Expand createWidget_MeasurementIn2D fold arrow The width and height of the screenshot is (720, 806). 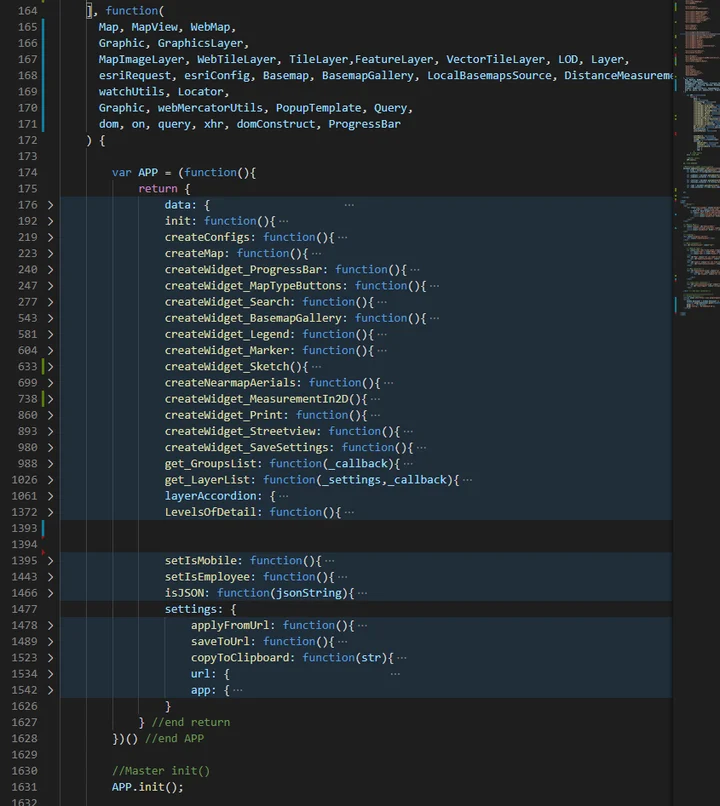[x=50, y=399]
